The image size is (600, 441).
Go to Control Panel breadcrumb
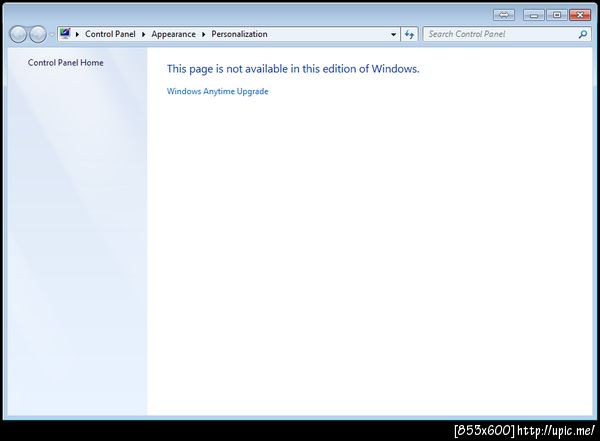click(110, 34)
